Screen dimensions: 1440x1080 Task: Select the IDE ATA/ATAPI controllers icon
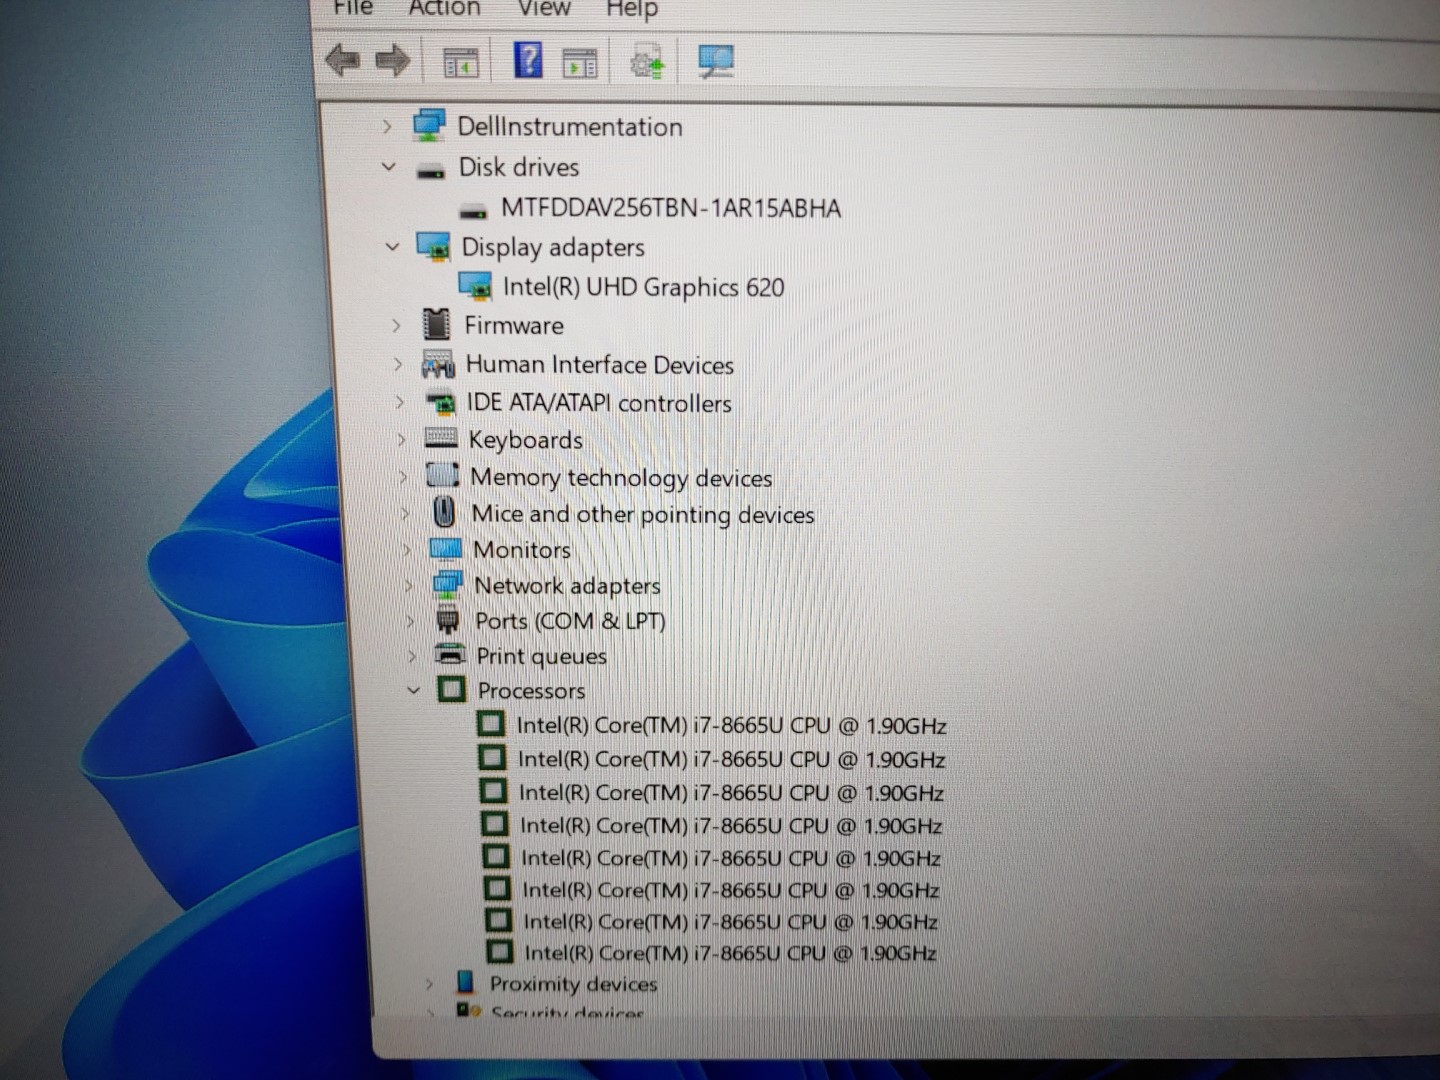click(440, 403)
